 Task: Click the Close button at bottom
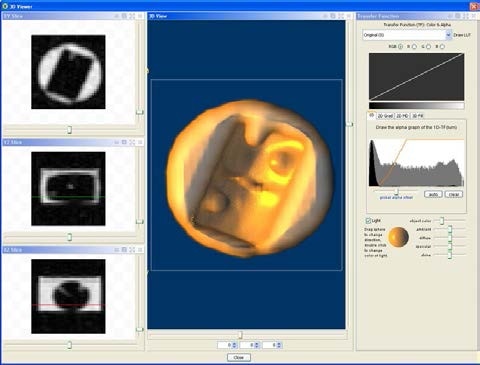click(x=239, y=357)
